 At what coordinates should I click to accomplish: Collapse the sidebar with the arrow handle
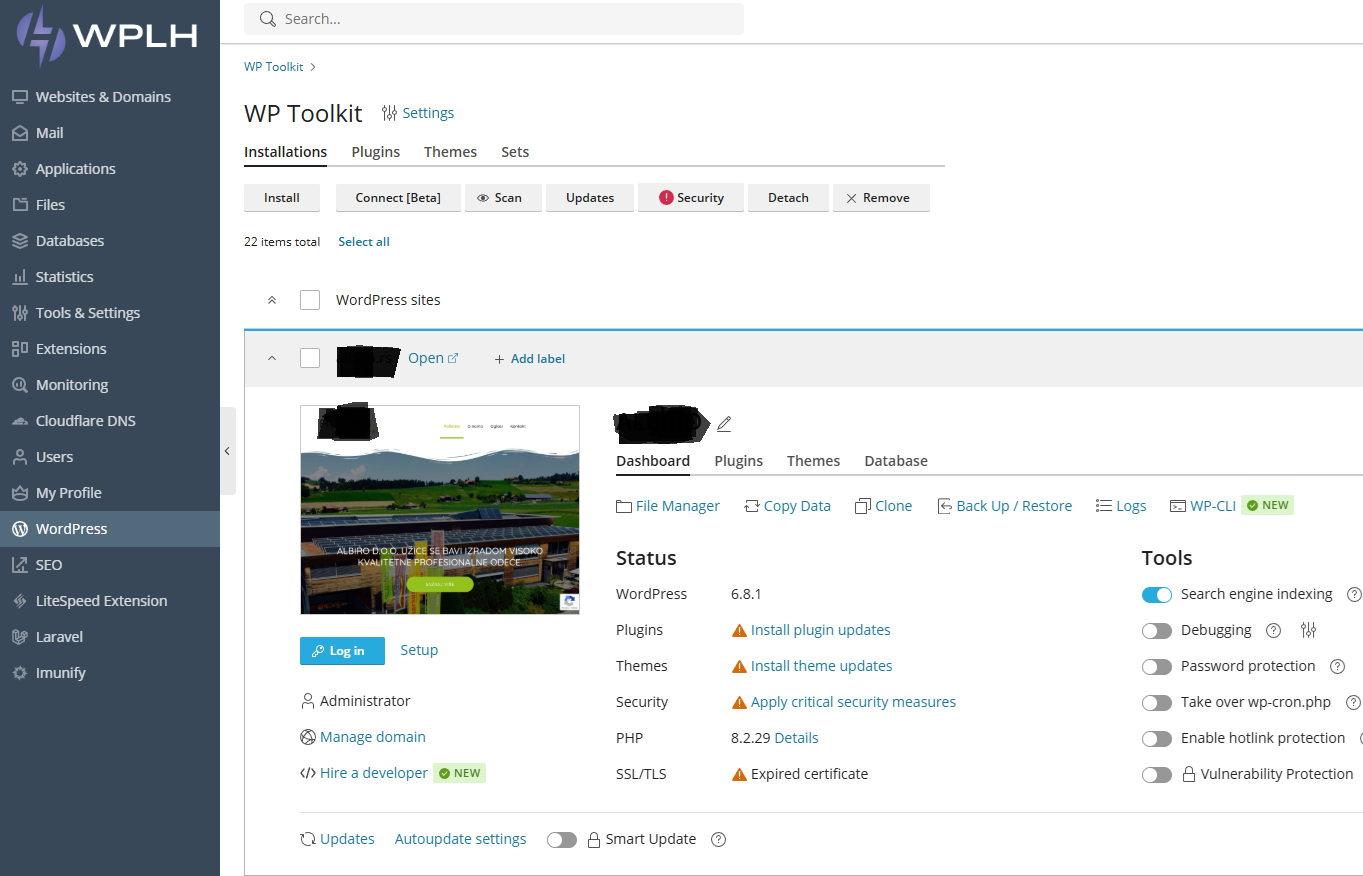(228, 451)
